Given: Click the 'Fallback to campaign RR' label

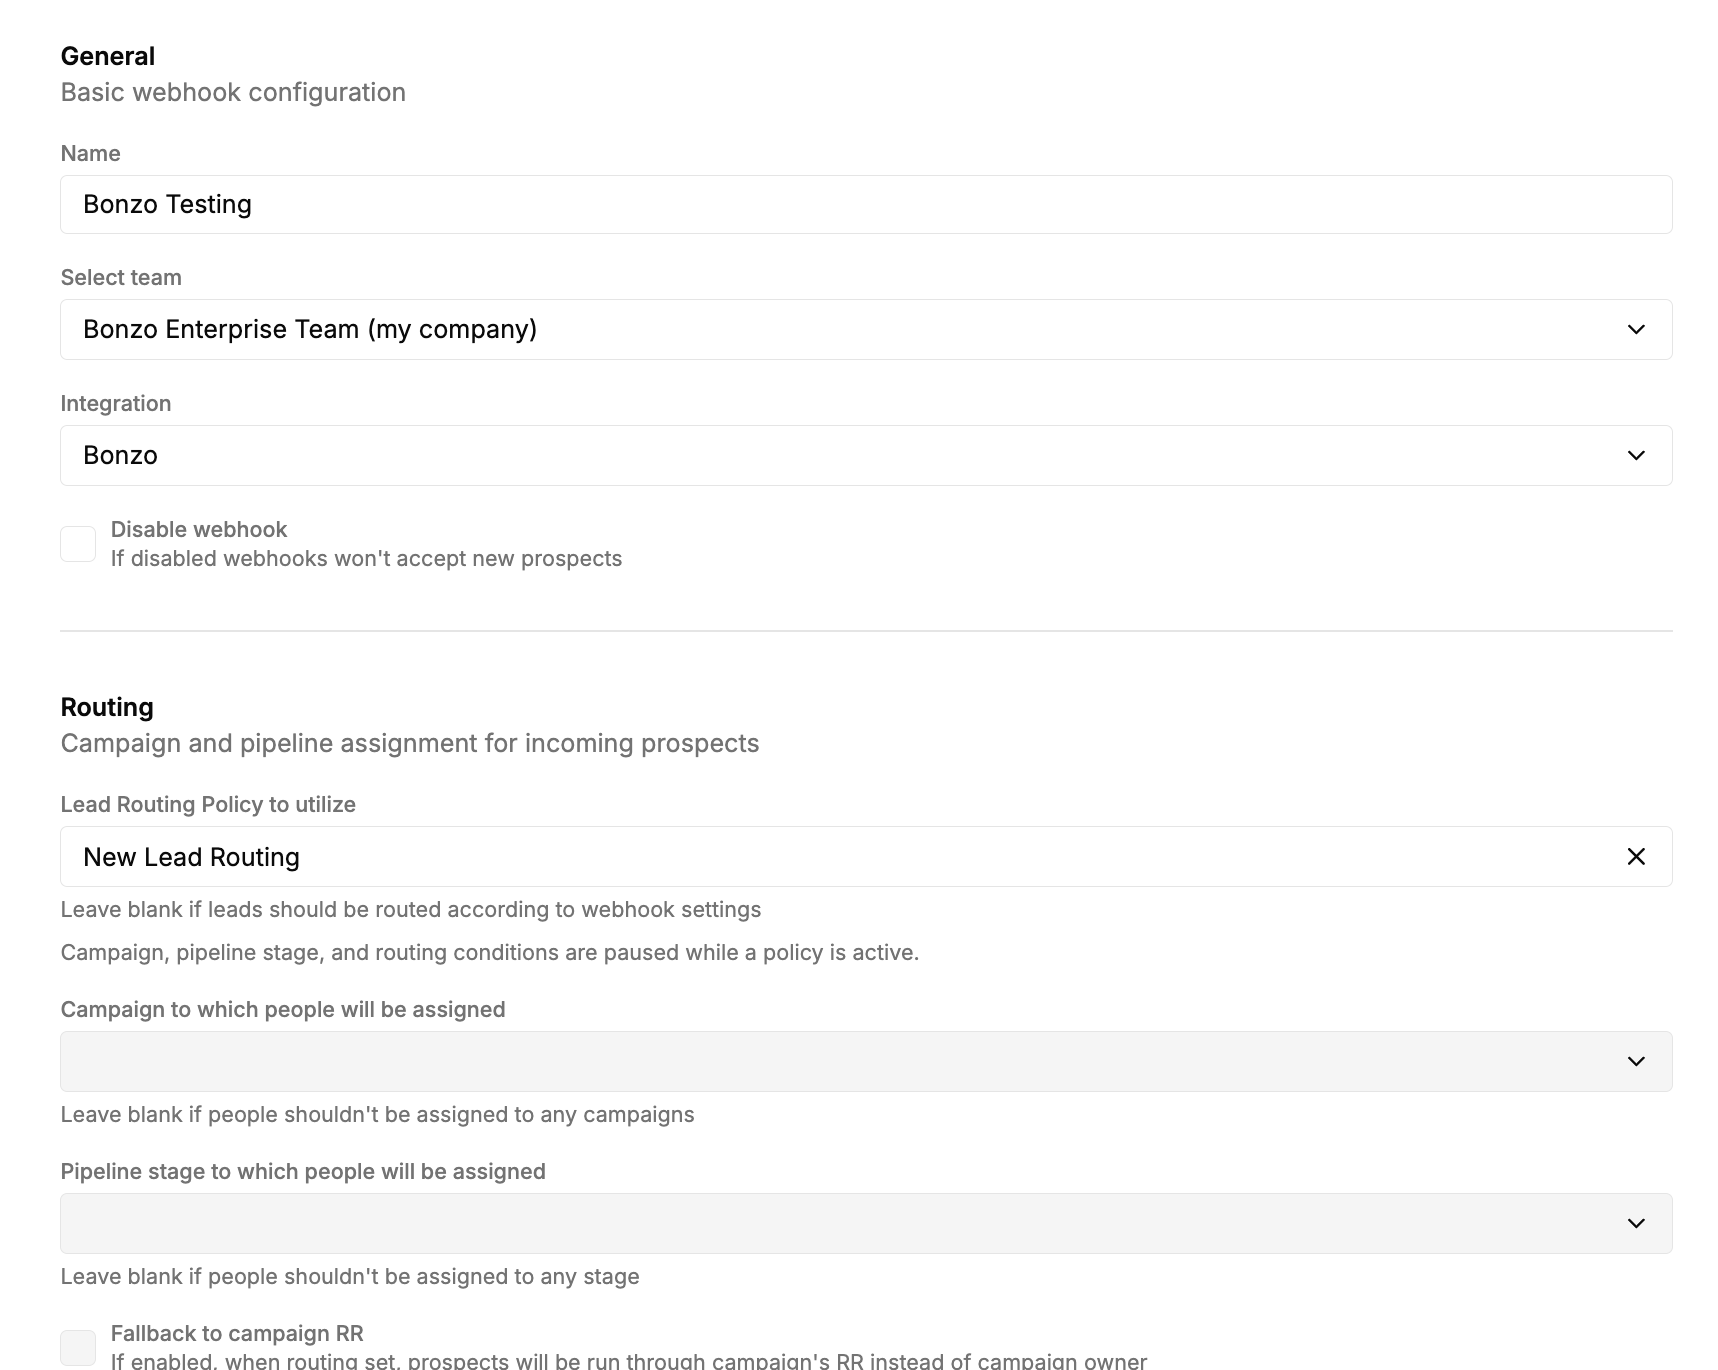Looking at the screenshot, I should (x=237, y=1333).
